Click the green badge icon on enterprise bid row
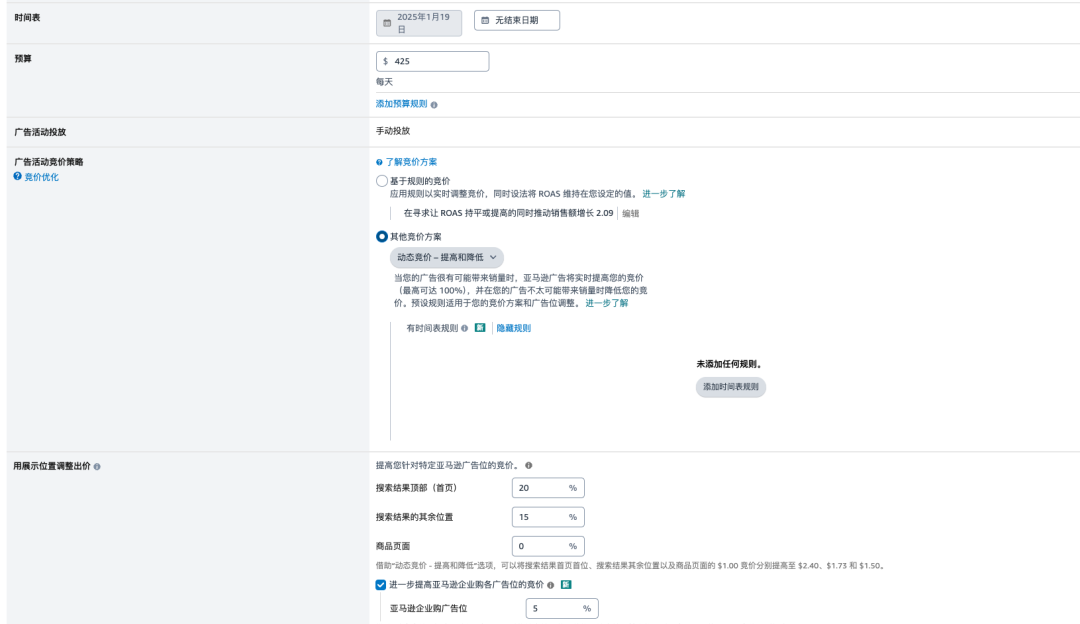The image size is (1080, 624). [566, 585]
